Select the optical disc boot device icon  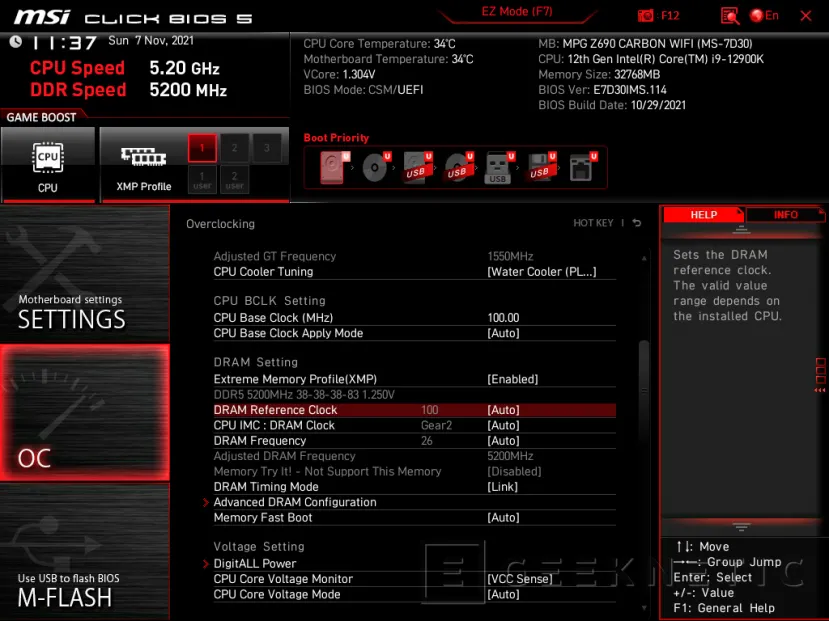pos(376,168)
